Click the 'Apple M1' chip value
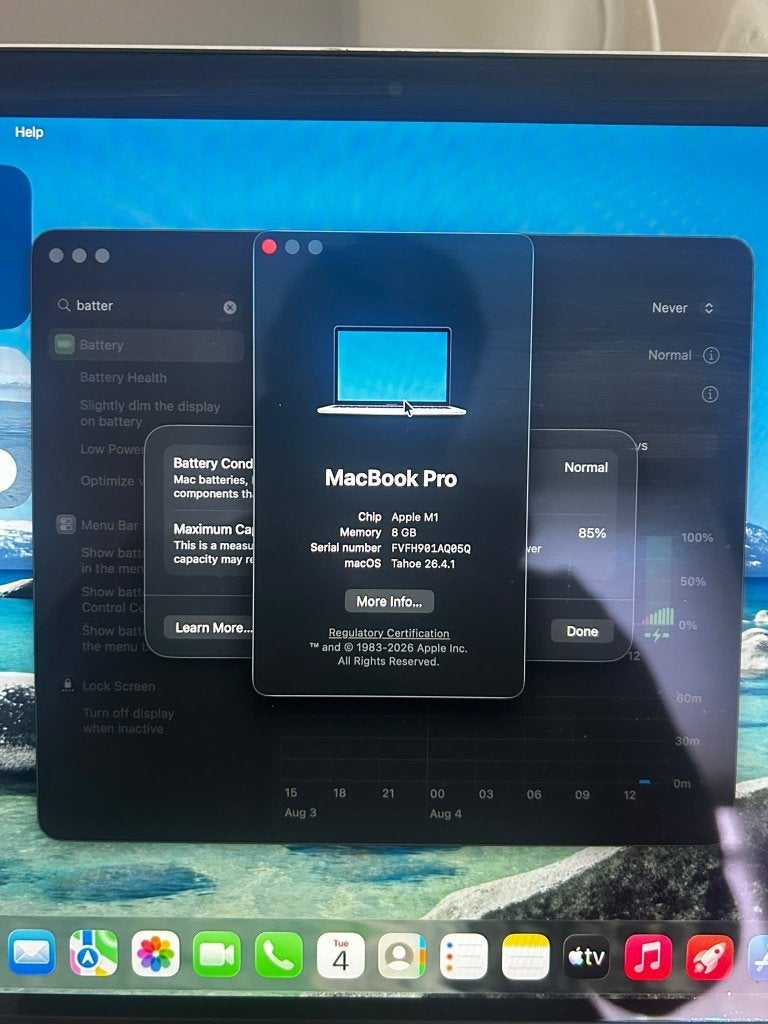The height and width of the screenshot is (1024, 768). click(x=415, y=517)
